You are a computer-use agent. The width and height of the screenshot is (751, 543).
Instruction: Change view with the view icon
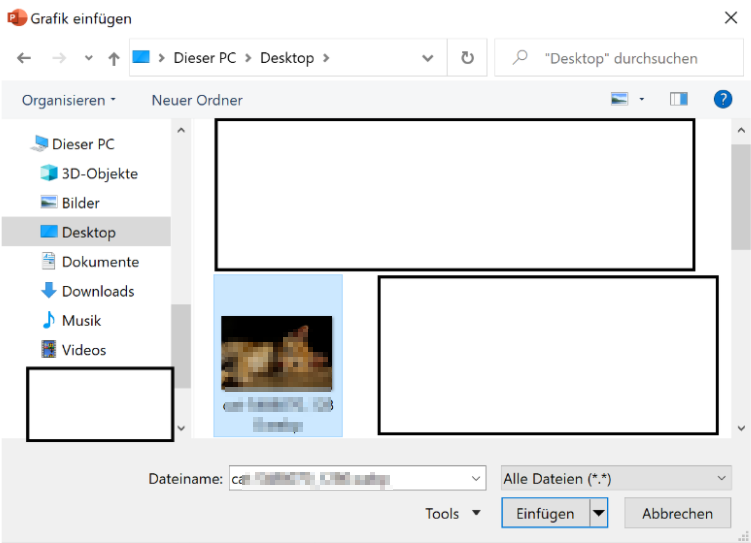pos(619,99)
